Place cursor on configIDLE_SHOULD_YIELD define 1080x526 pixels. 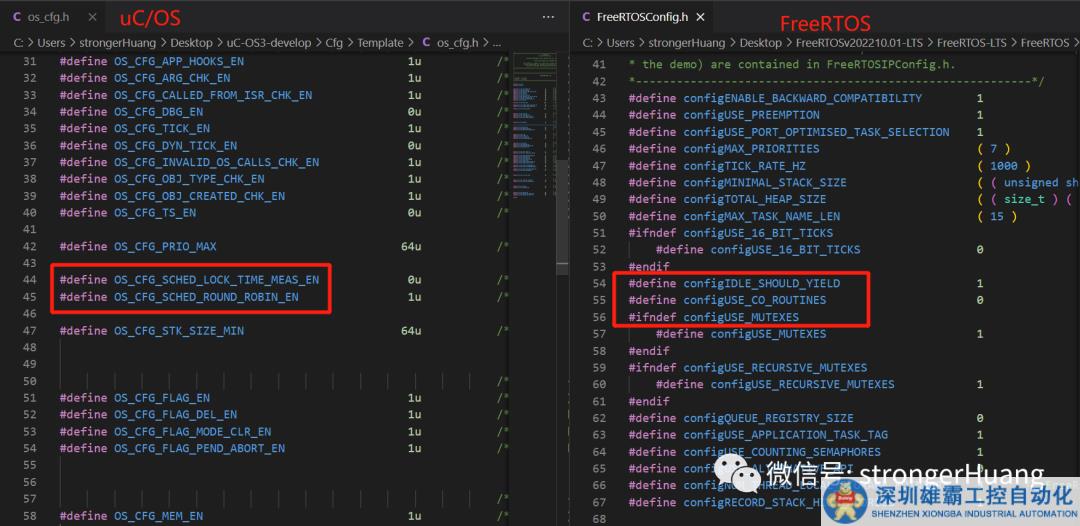click(x=761, y=283)
